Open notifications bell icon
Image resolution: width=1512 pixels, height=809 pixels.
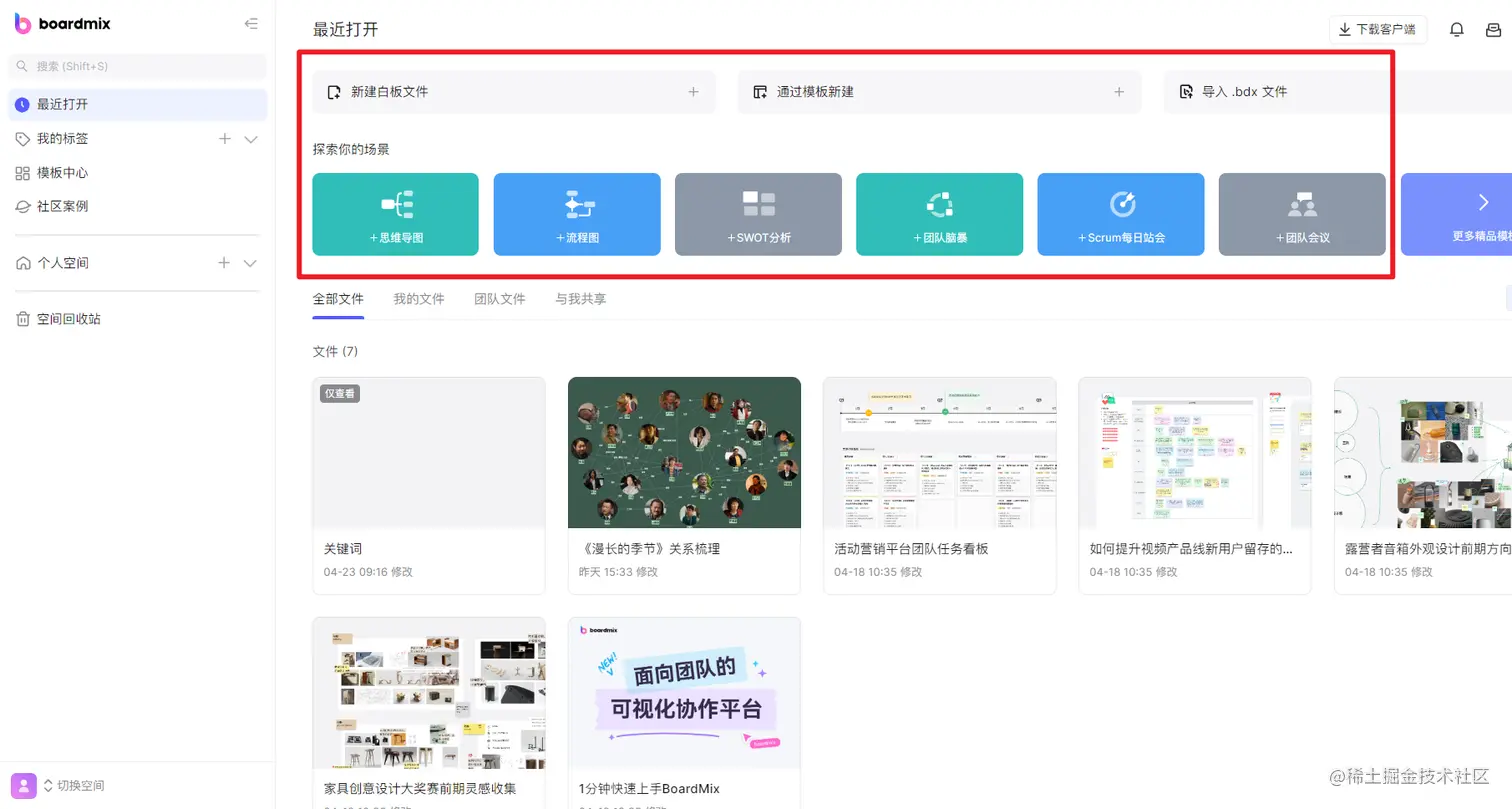point(1457,30)
